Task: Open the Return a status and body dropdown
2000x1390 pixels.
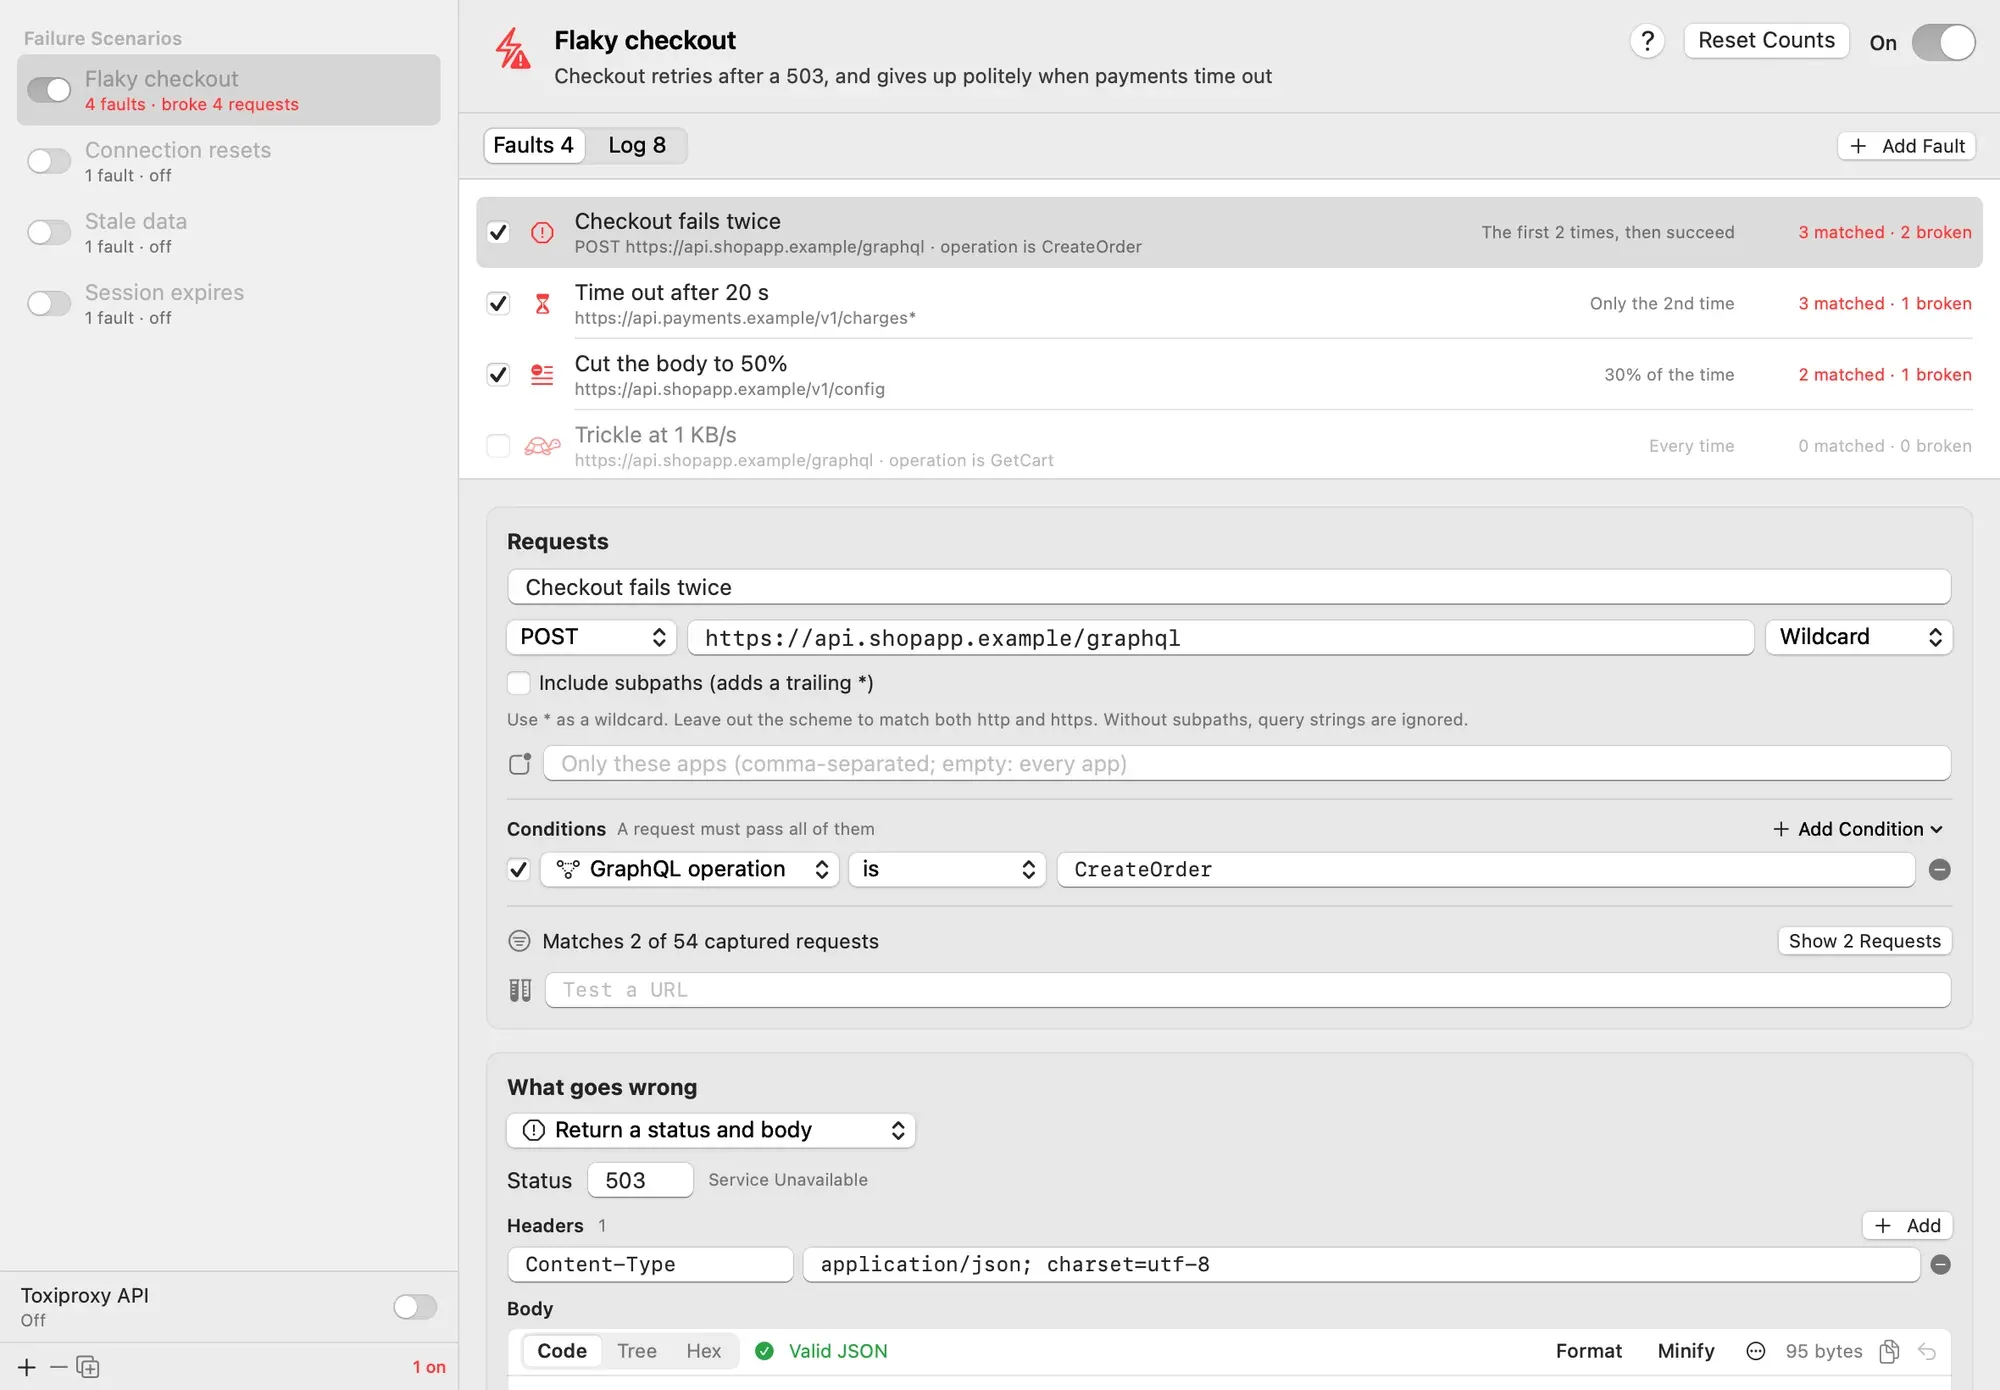Action: click(x=711, y=1131)
